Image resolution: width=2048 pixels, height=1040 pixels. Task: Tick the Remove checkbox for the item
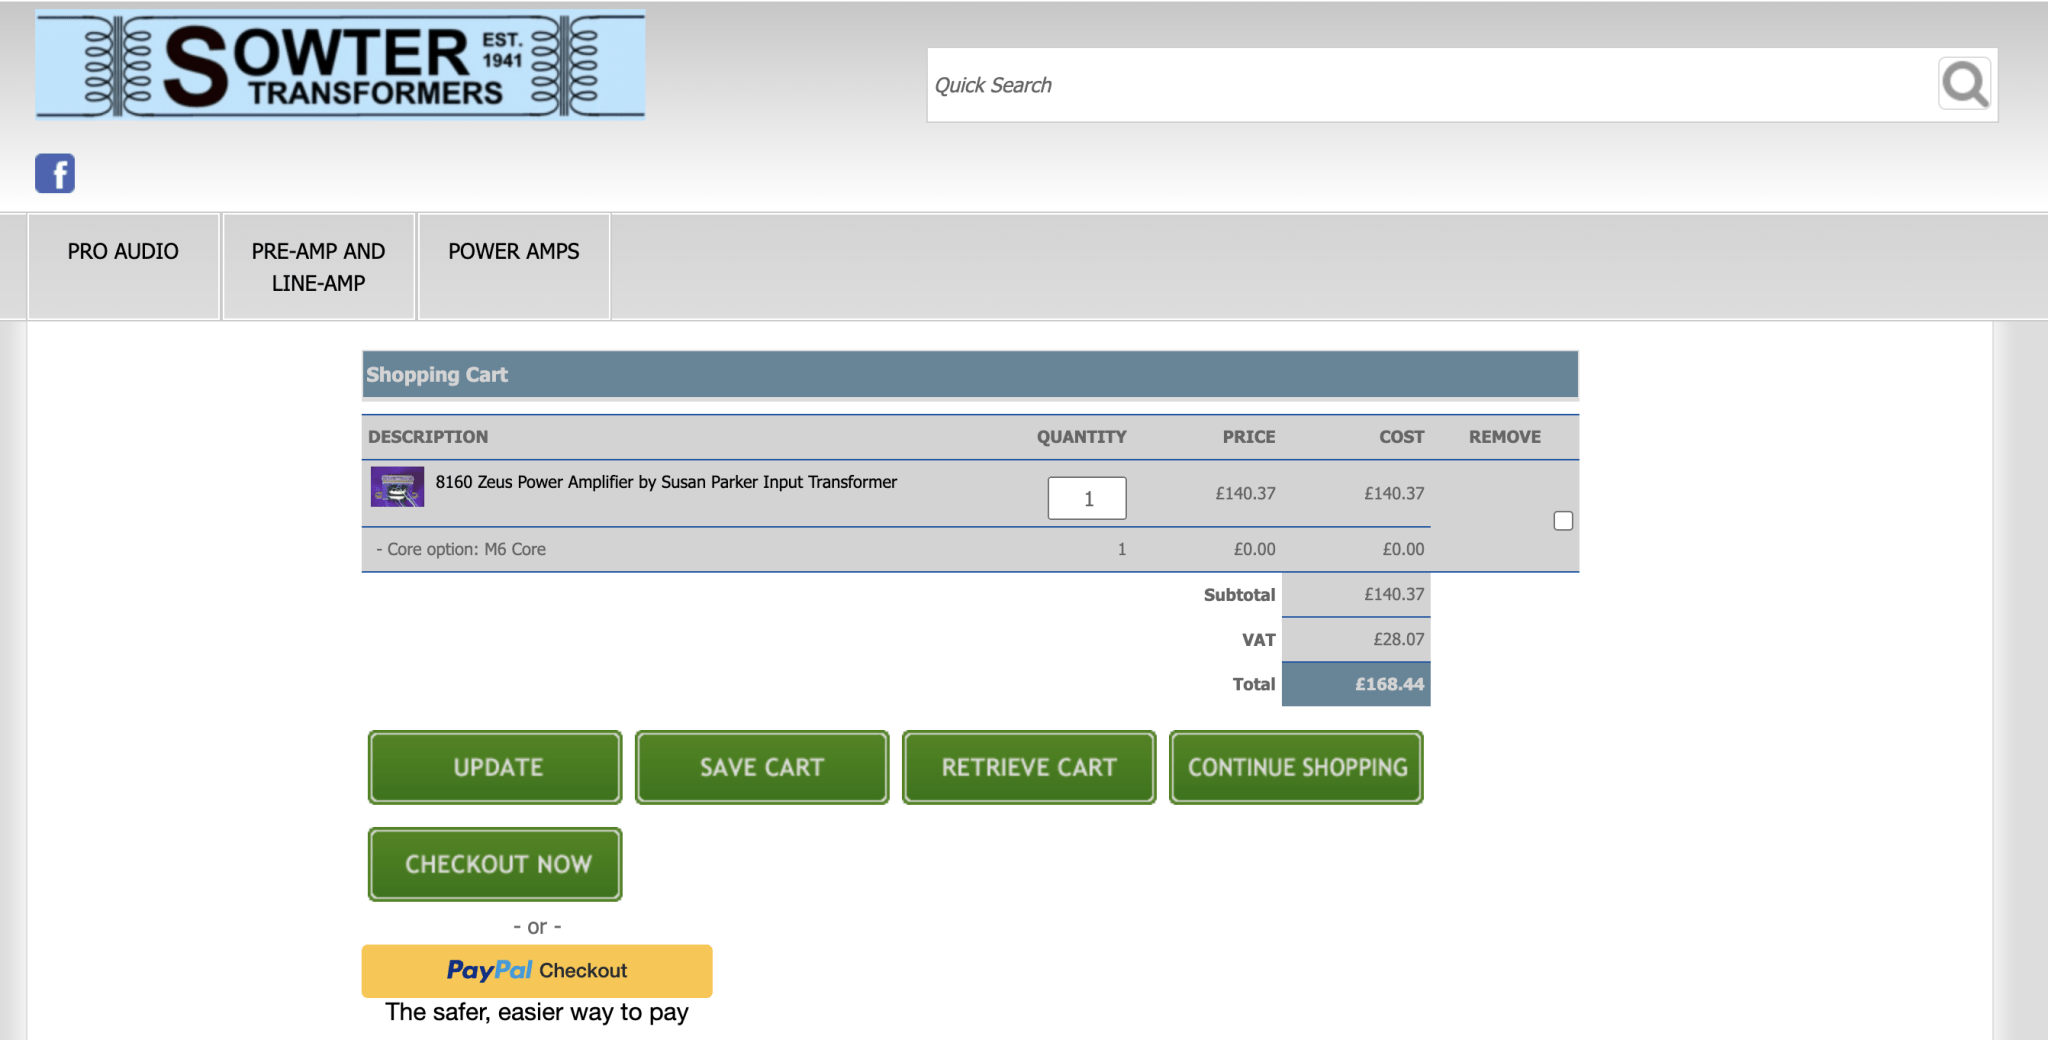(1563, 520)
